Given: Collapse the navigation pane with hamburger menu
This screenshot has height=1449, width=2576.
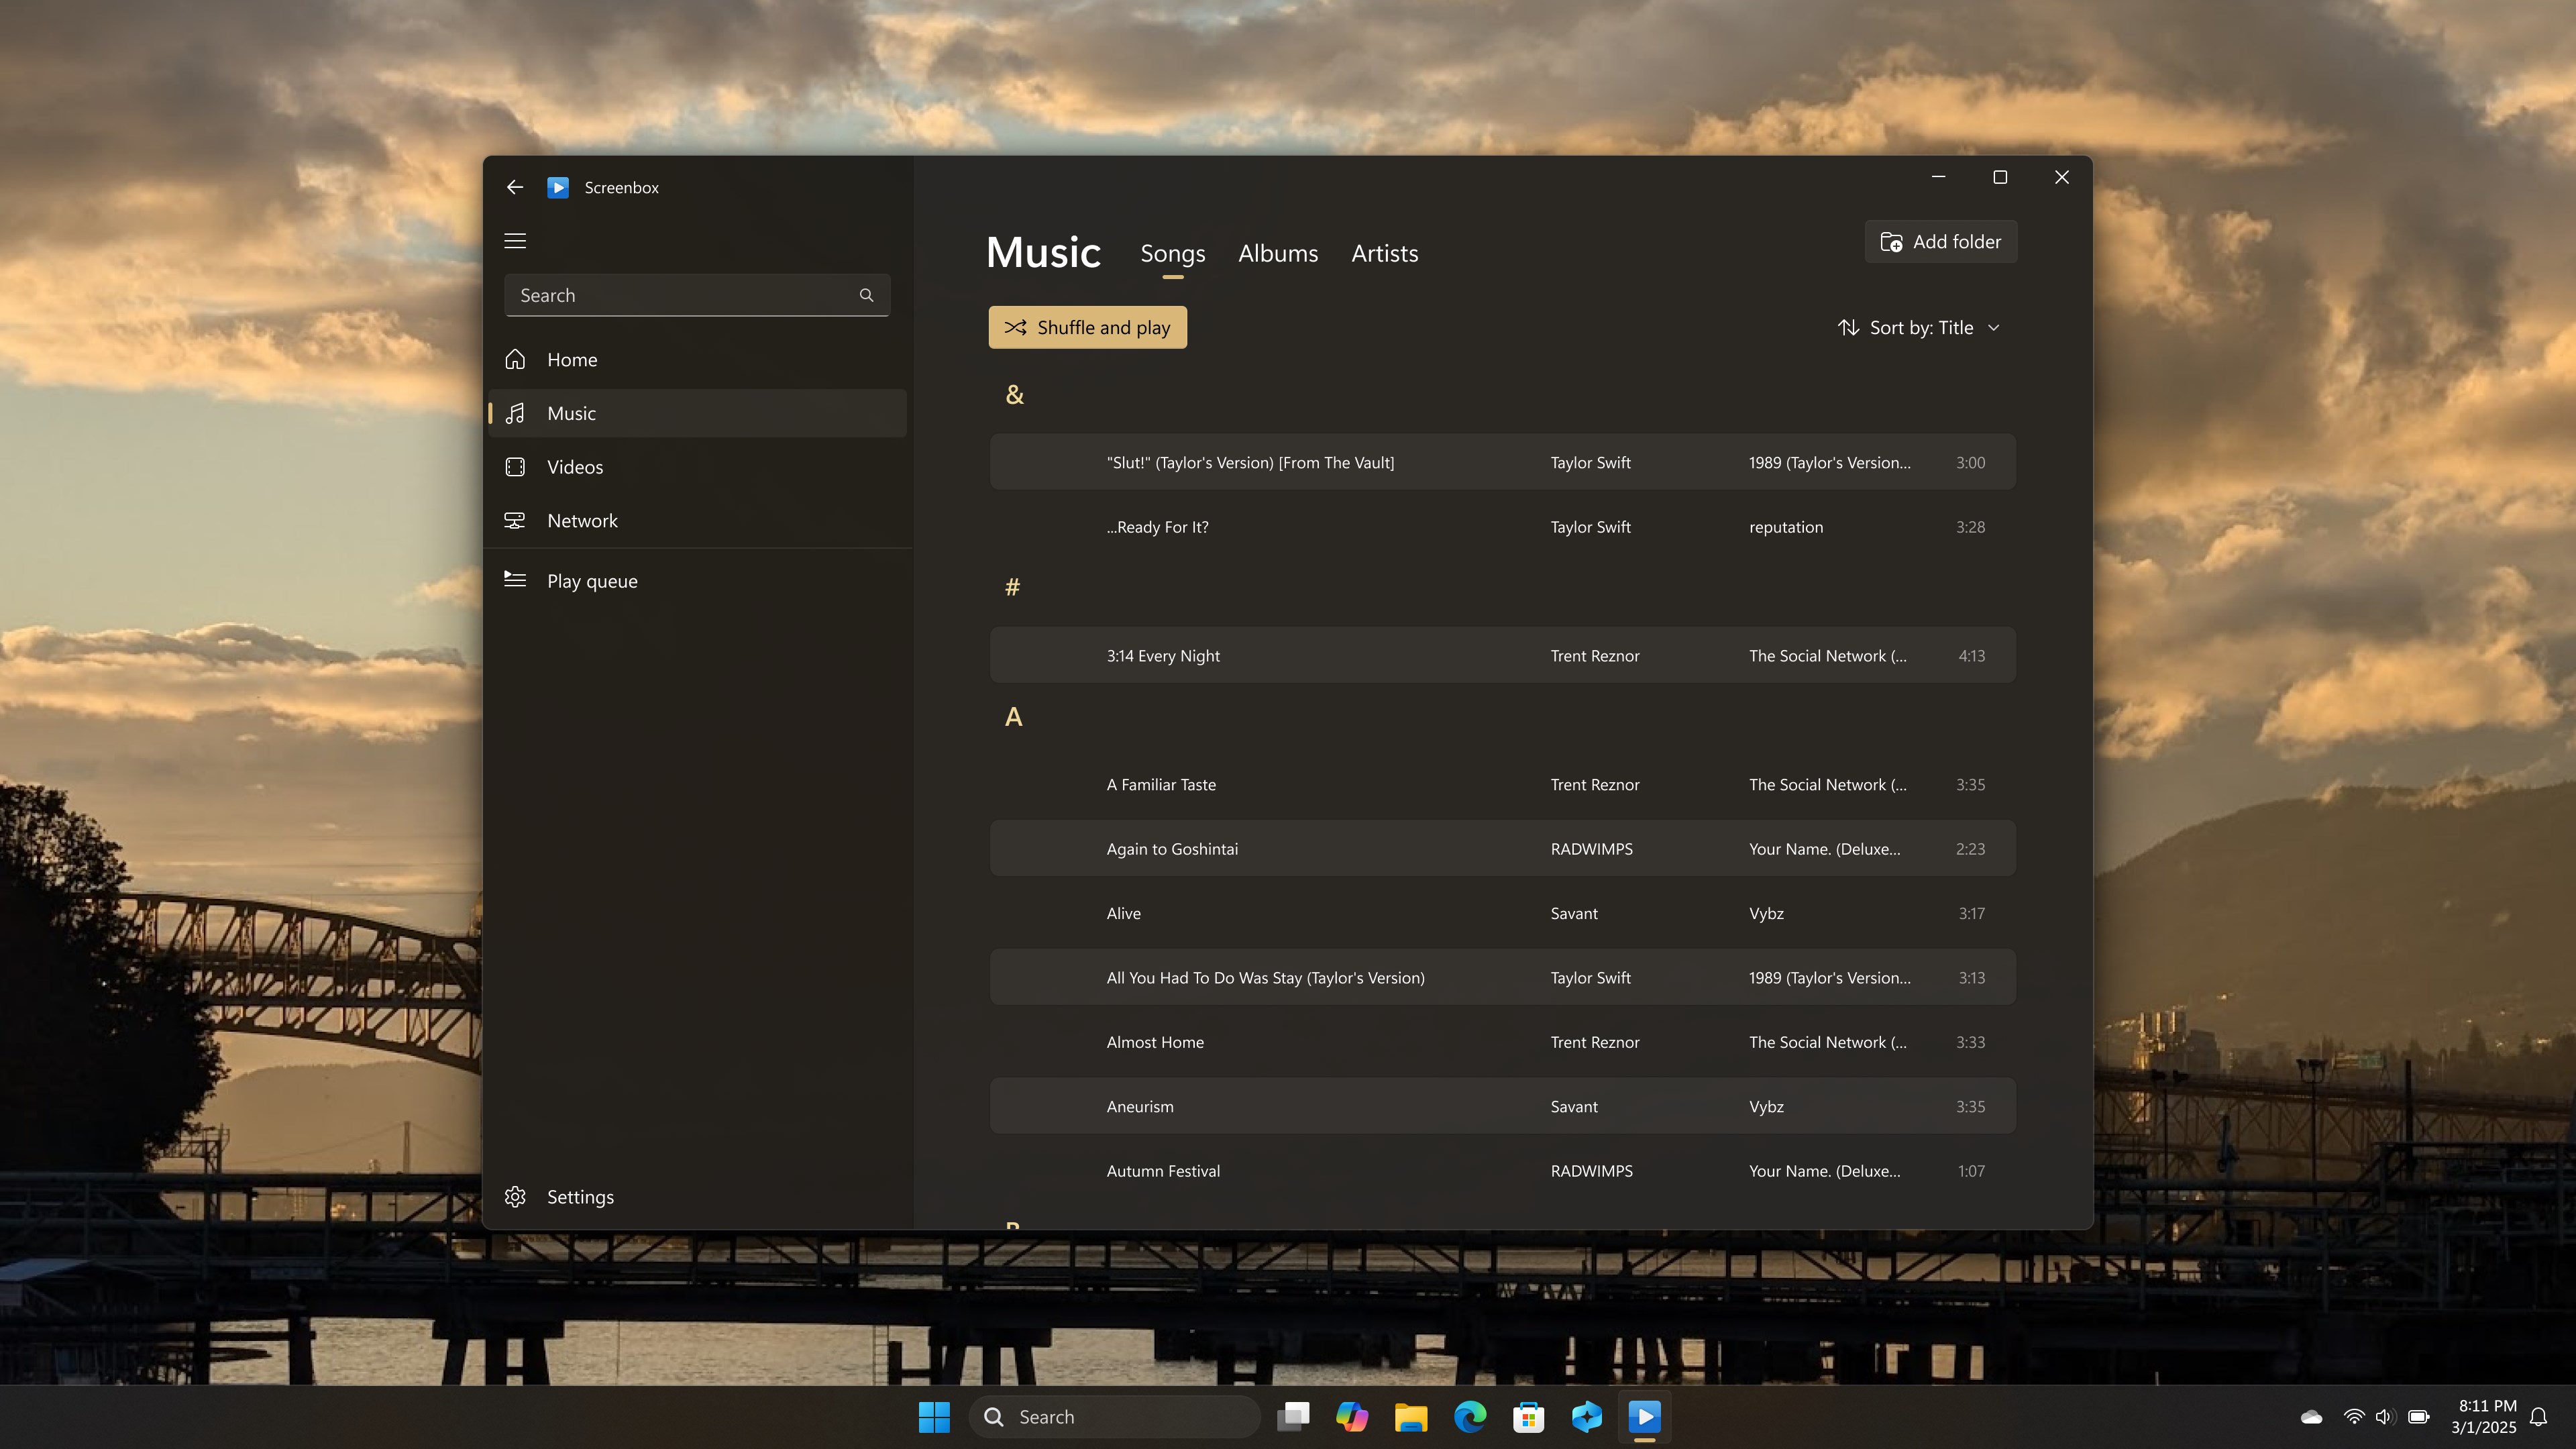Looking at the screenshot, I should tap(515, 240).
